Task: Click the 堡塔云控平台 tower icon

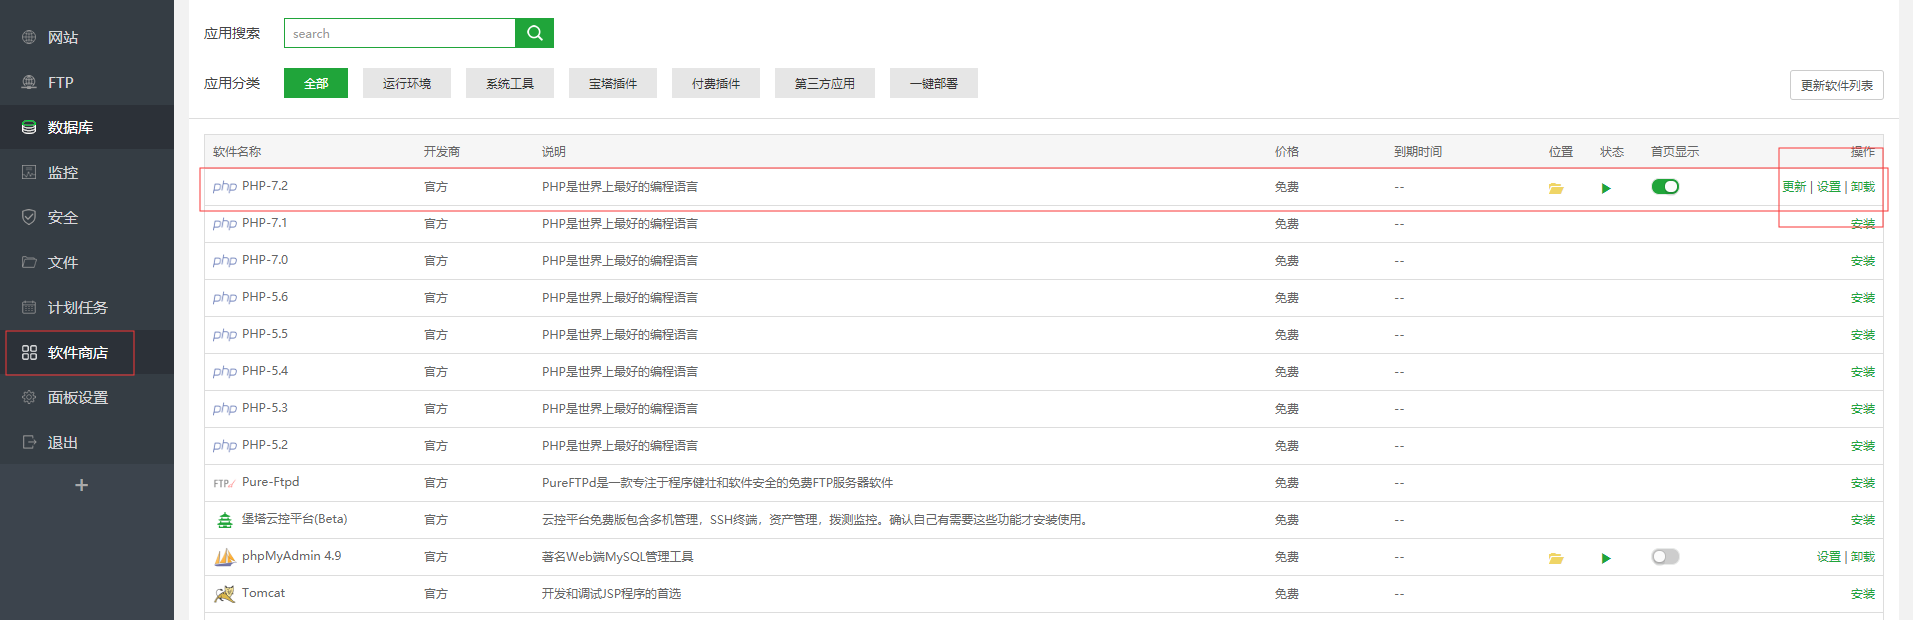Action: (x=225, y=520)
